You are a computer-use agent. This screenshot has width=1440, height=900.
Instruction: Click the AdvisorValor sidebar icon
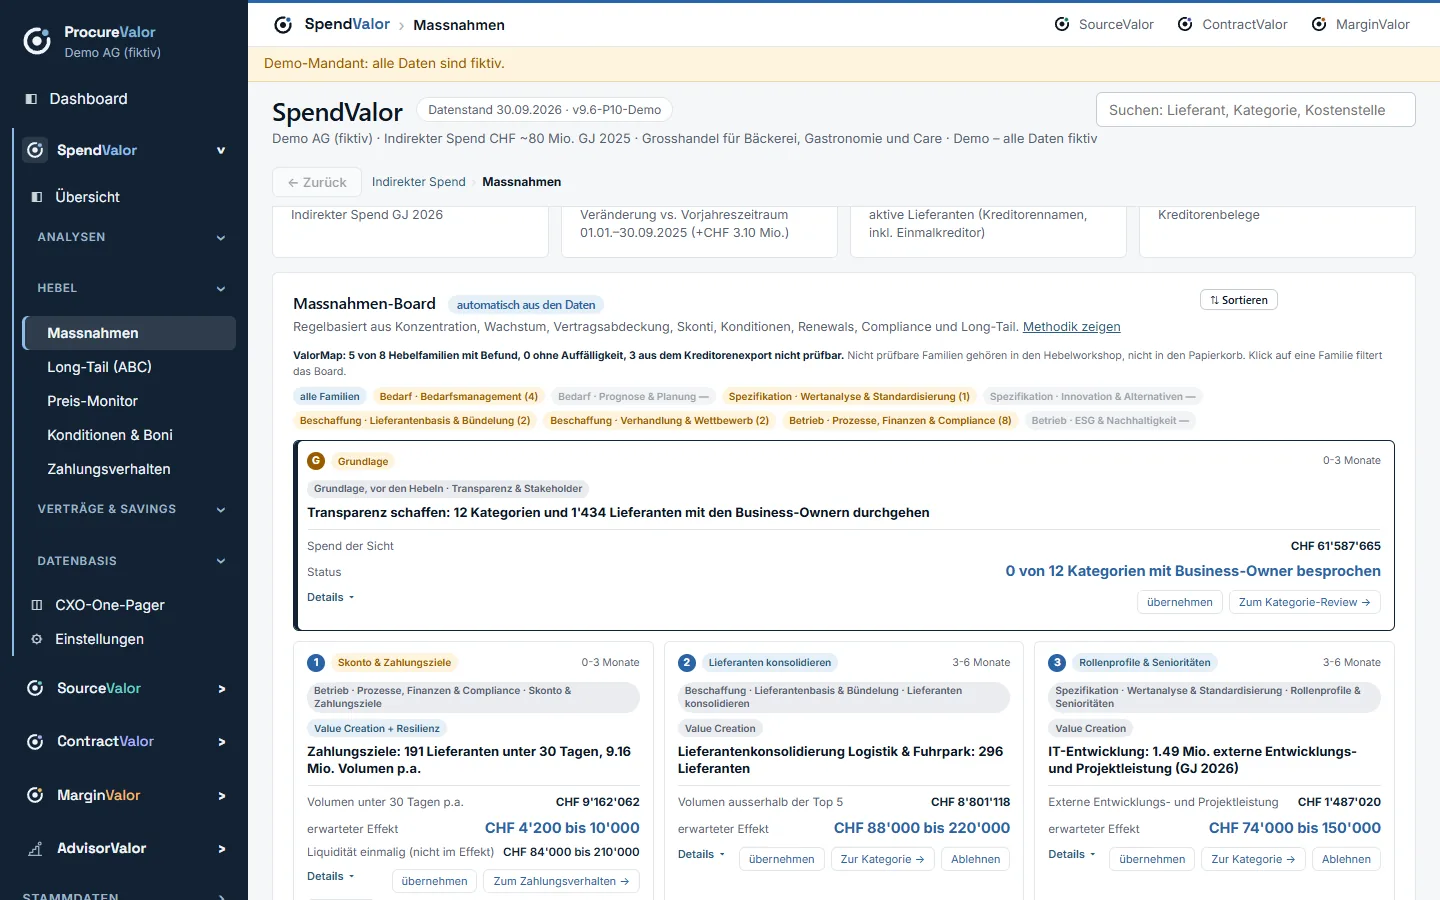point(35,849)
